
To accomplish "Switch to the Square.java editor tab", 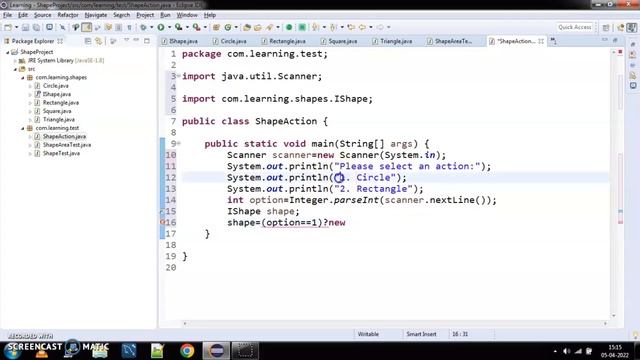I will coord(339,41).
